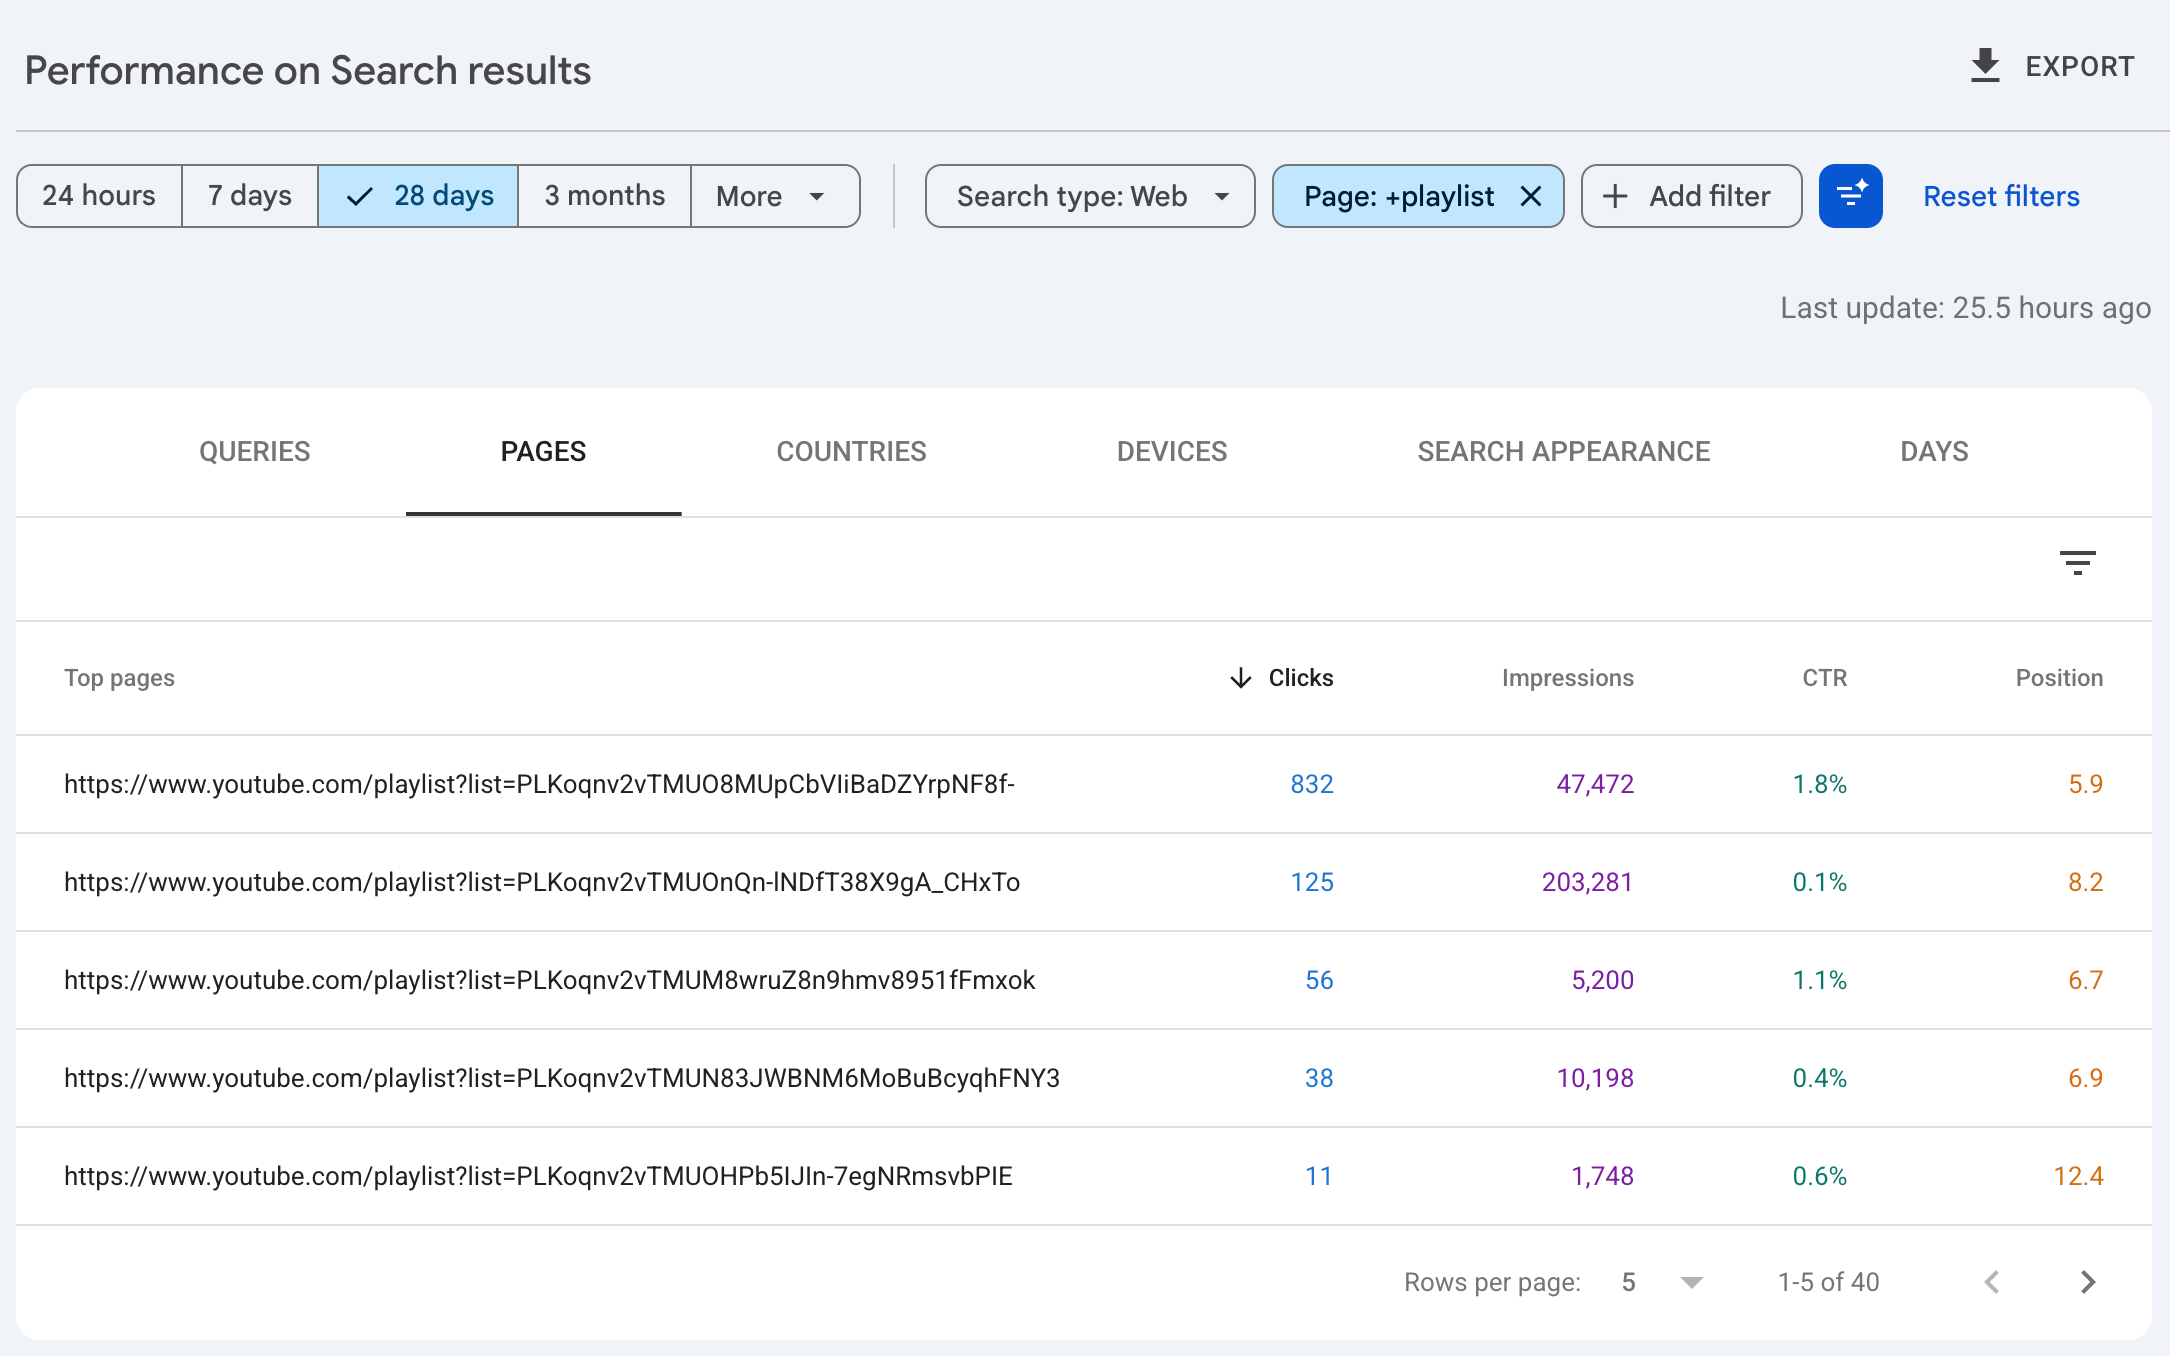Click the 10,198 impressions value
Screen dimensions: 2170x1356
coord(1595,1078)
